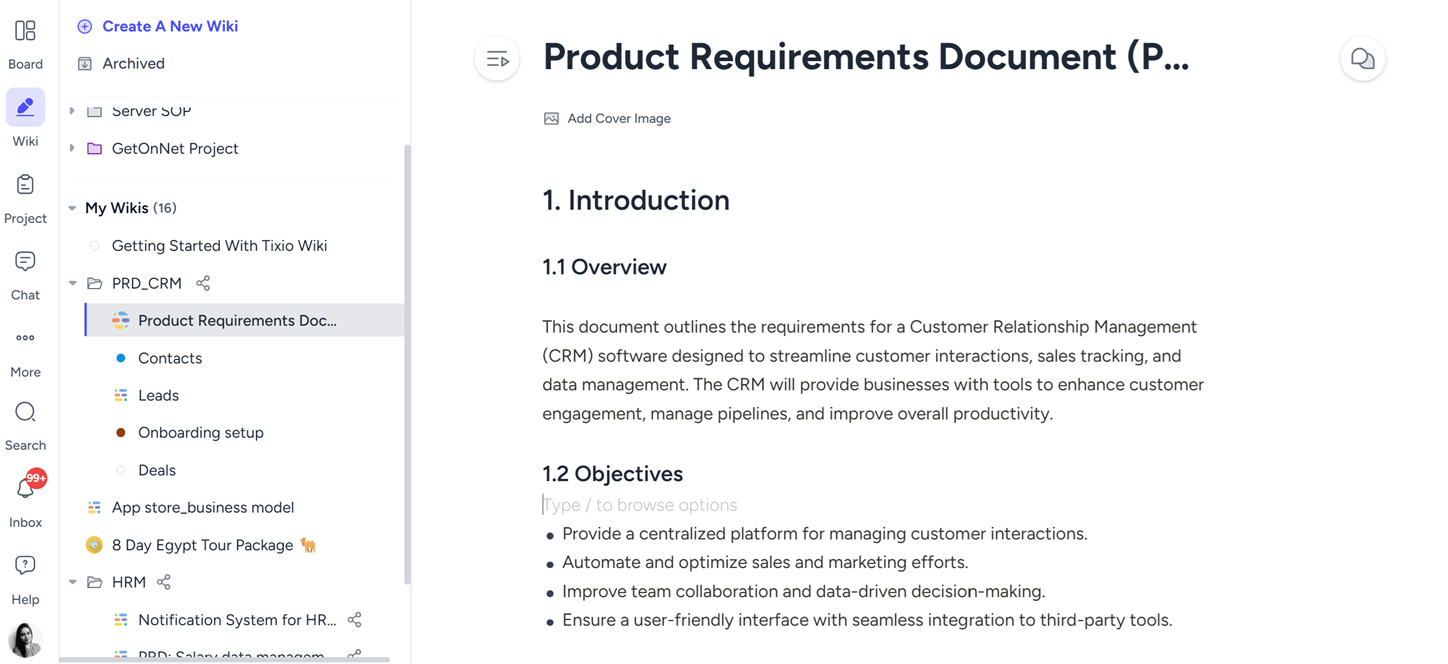Open the comments icon near the document title
1448x664 pixels.
[1362, 58]
